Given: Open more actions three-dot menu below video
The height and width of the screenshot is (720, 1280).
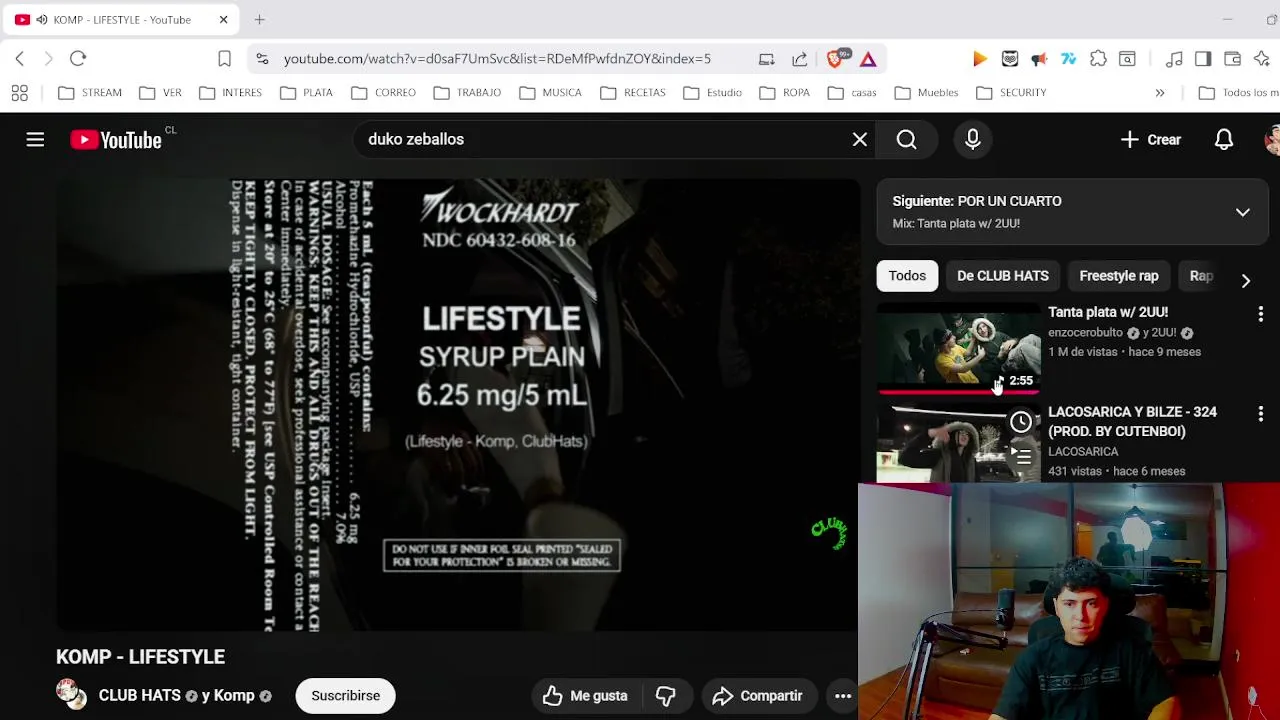Looking at the screenshot, I should (x=843, y=696).
